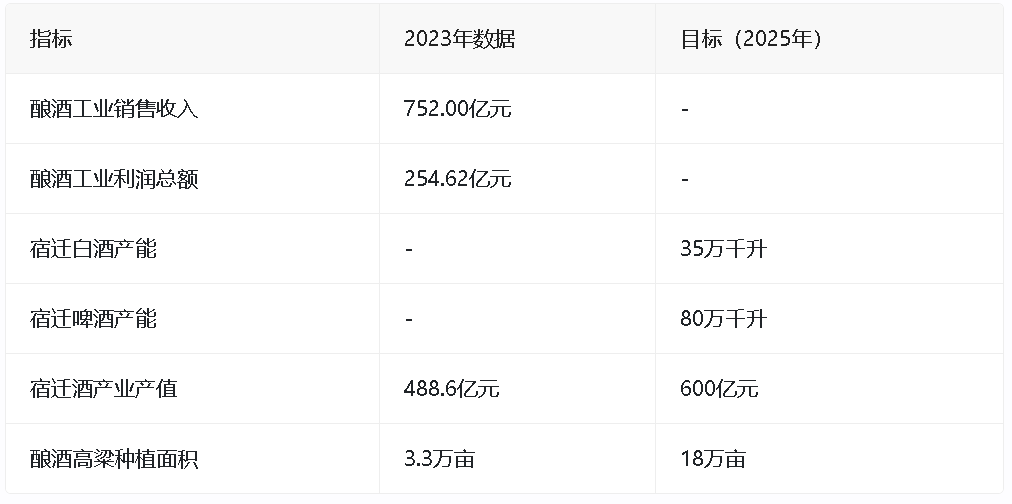
Task: Click the 752.00亿元 value cell
Action: tap(457, 109)
